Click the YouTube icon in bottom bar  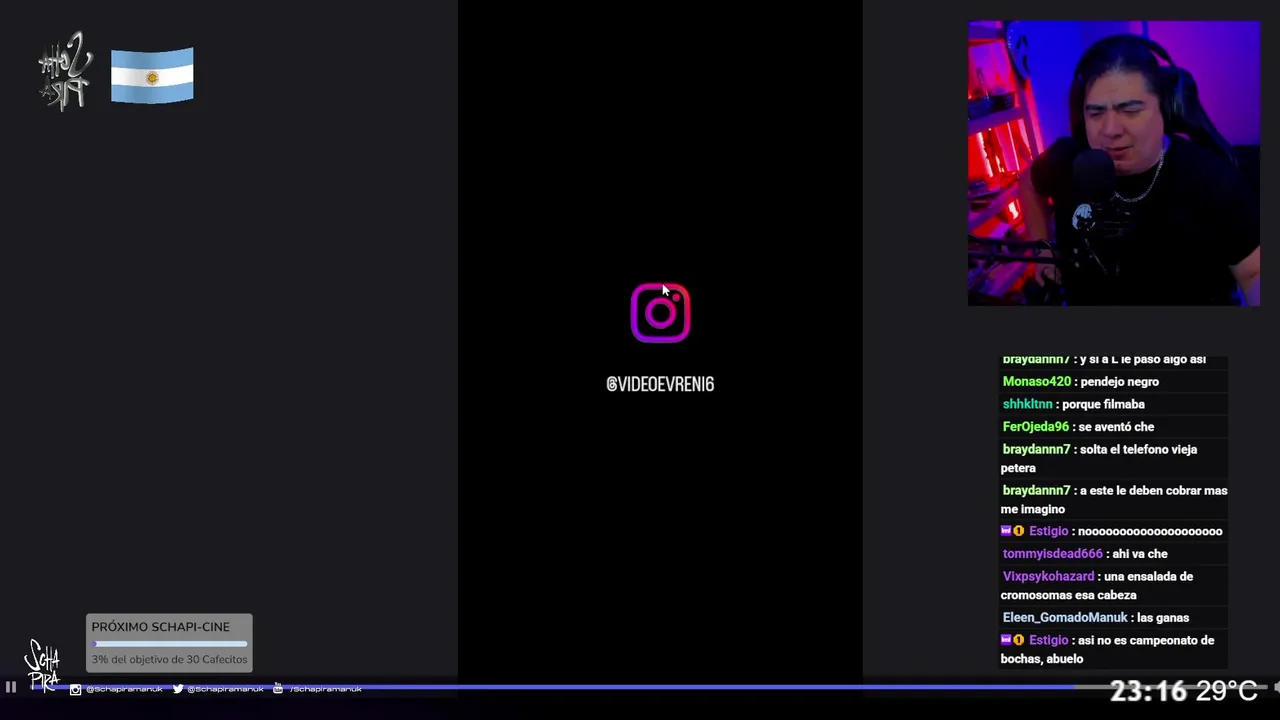278,689
